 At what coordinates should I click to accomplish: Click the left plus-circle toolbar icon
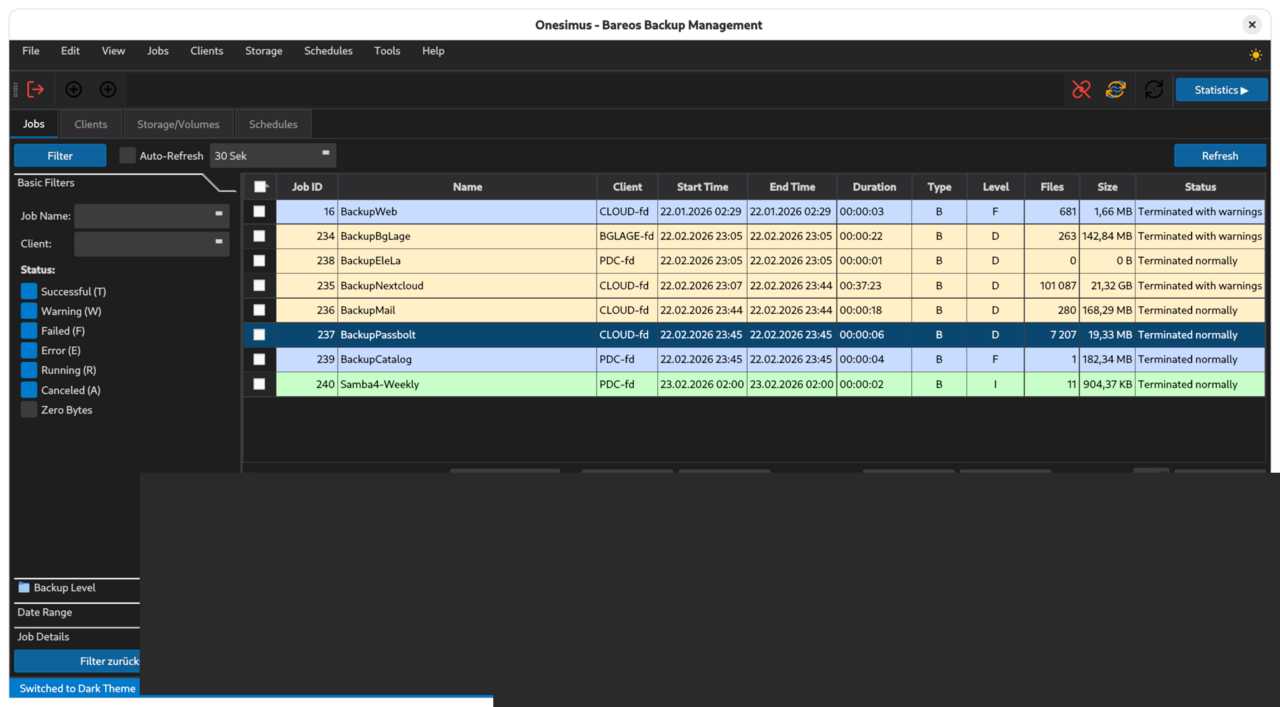click(x=73, y=90)
